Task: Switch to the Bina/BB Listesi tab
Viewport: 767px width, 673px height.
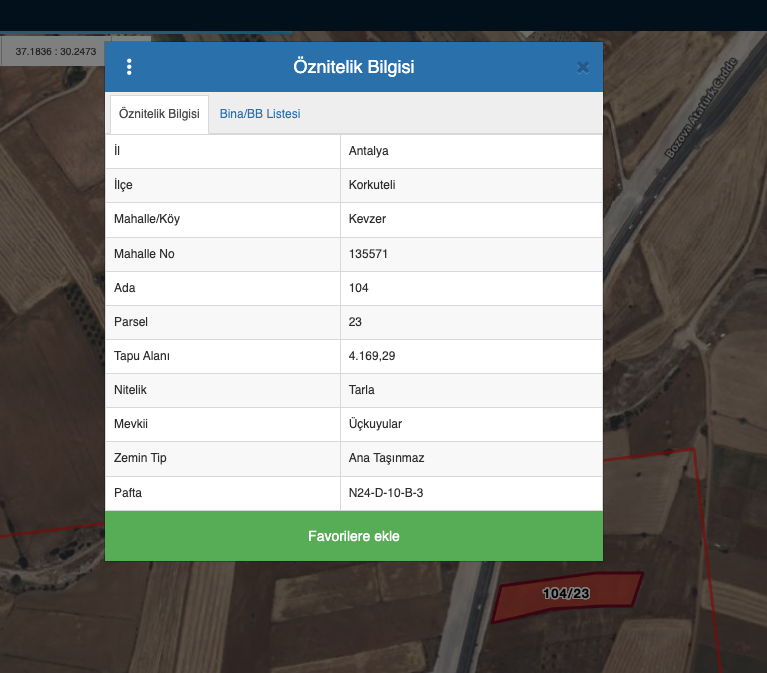Action: (x=260, y=114)
